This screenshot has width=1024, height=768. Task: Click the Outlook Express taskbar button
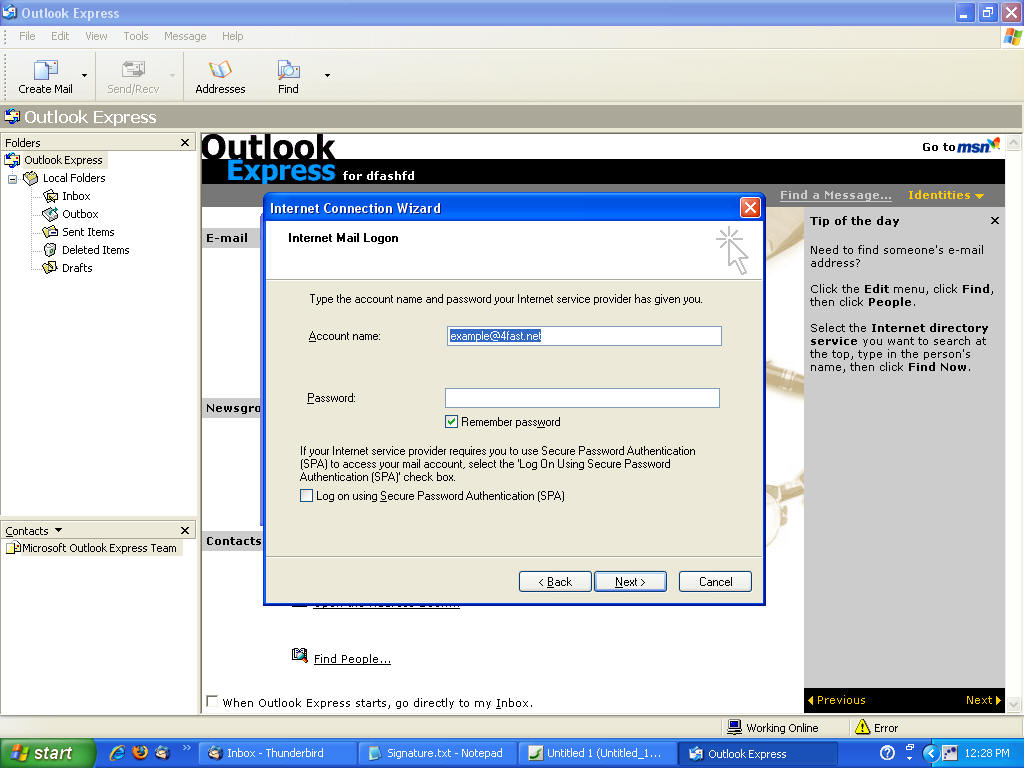pyautogui.click(x=758, y=753)
